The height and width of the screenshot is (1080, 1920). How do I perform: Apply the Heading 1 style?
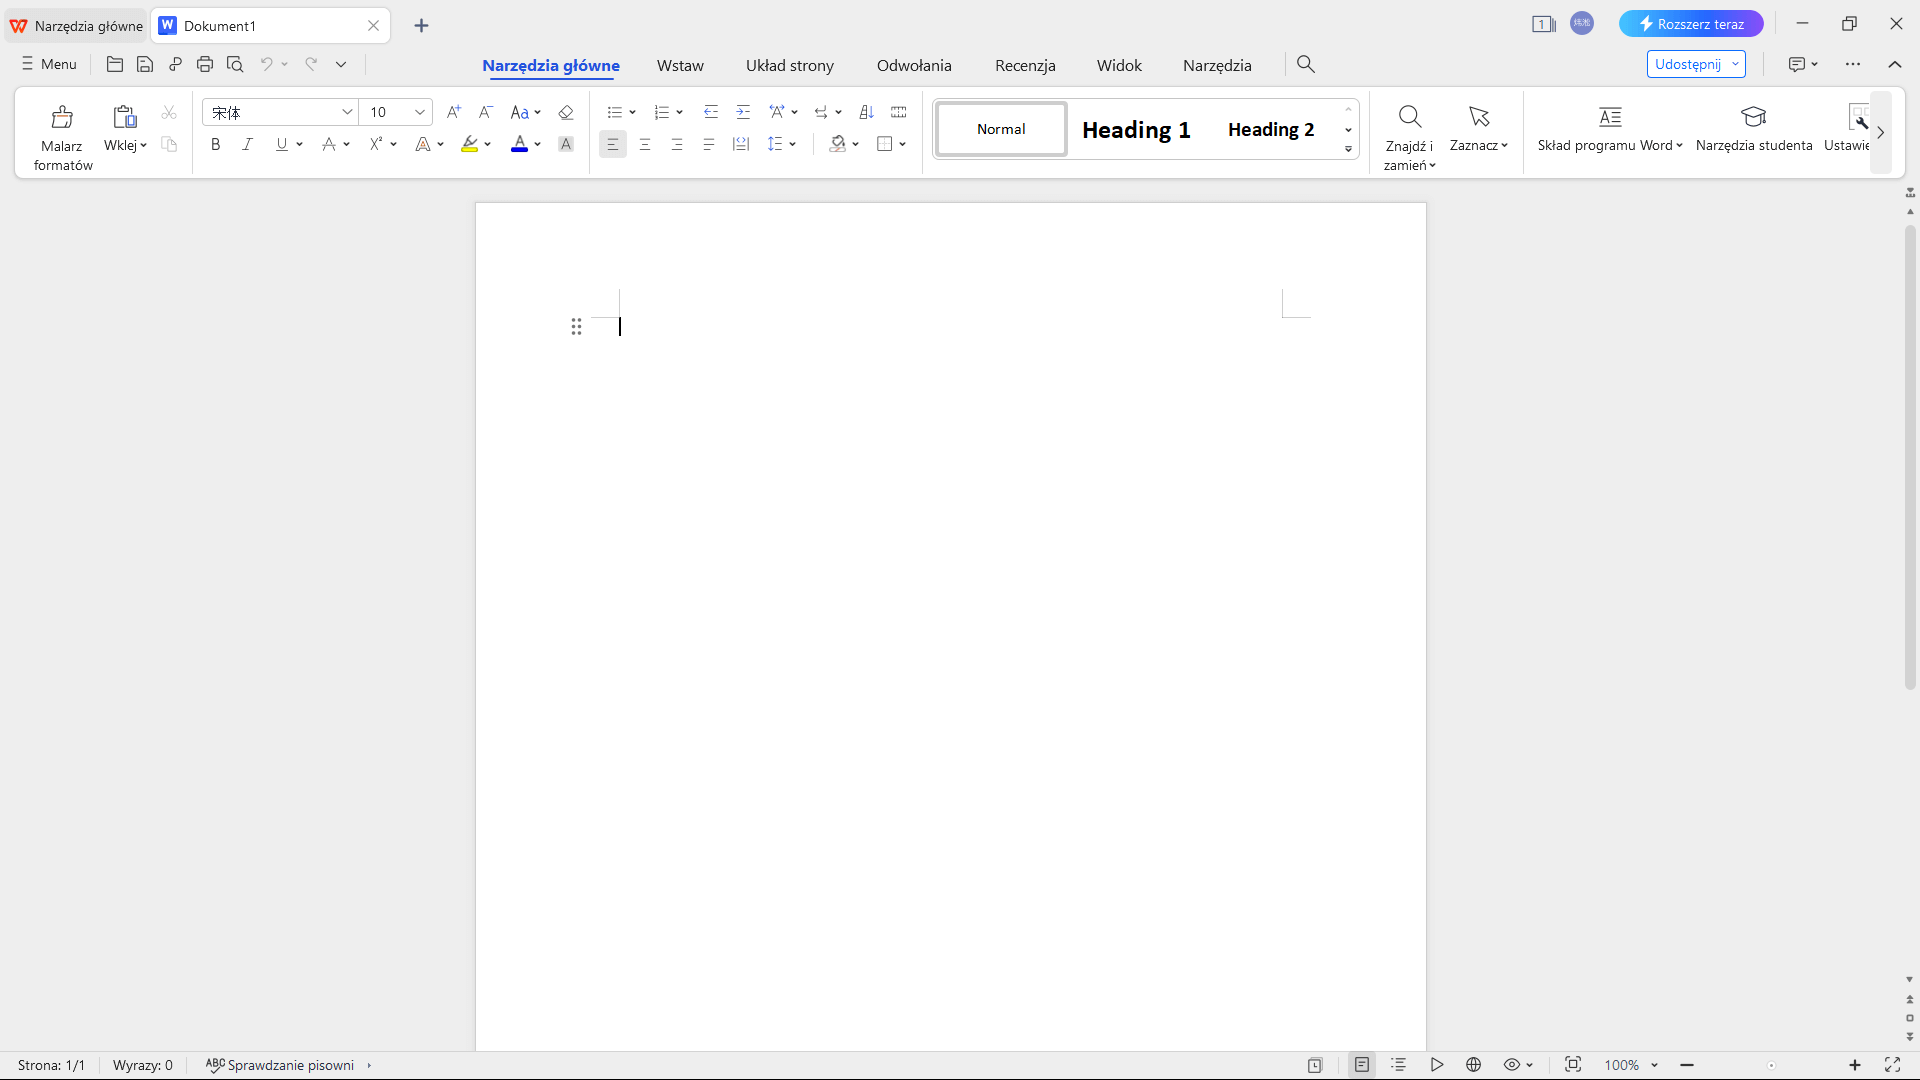(1136, 129)
